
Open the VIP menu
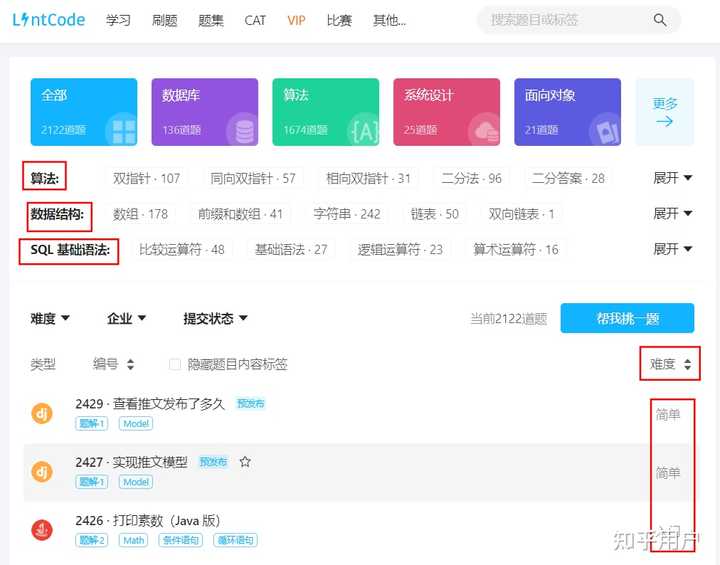296,20
